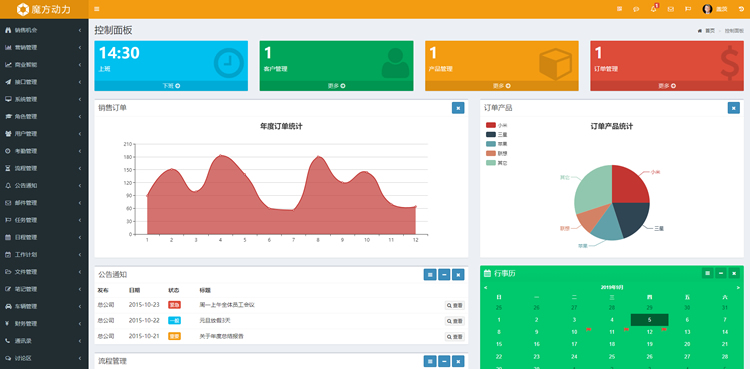Open the chat bubble icon in top bar

(x=636, y=9)
